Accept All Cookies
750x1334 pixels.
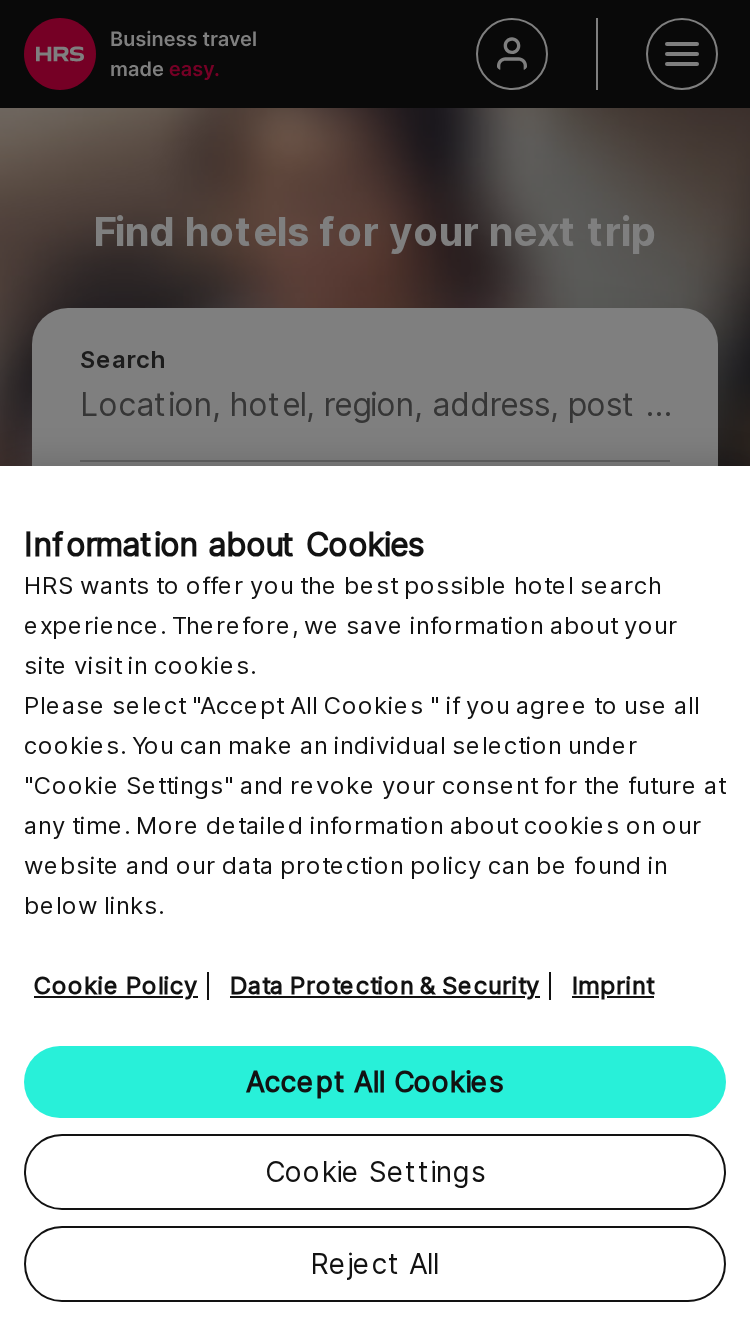[375, 1082]
